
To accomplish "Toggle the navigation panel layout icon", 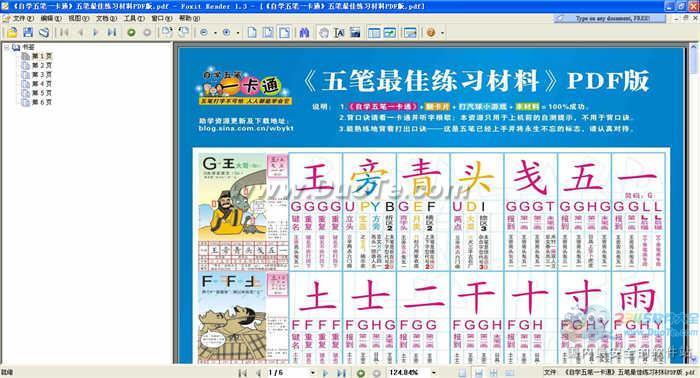I will (x=374, y=32).
